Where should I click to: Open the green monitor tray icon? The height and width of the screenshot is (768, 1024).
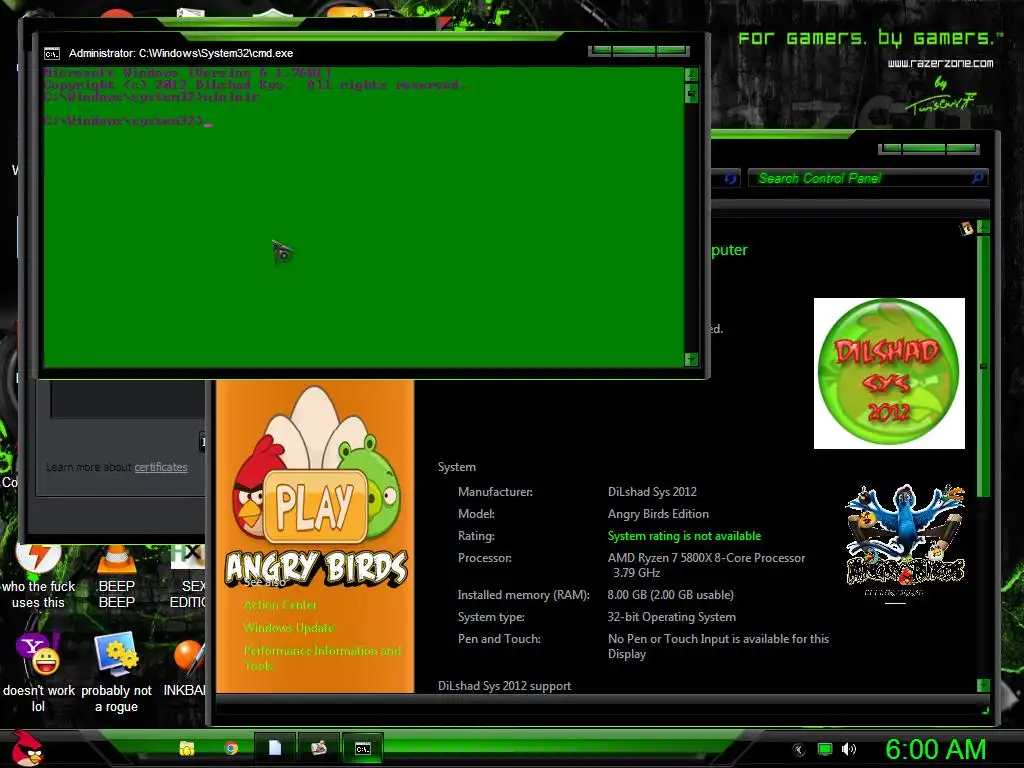(825, 749)
